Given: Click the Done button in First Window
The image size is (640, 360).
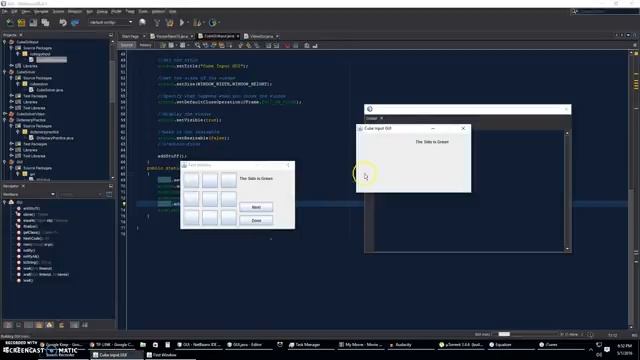Looking at the screenshot, I should pos(256,220).
